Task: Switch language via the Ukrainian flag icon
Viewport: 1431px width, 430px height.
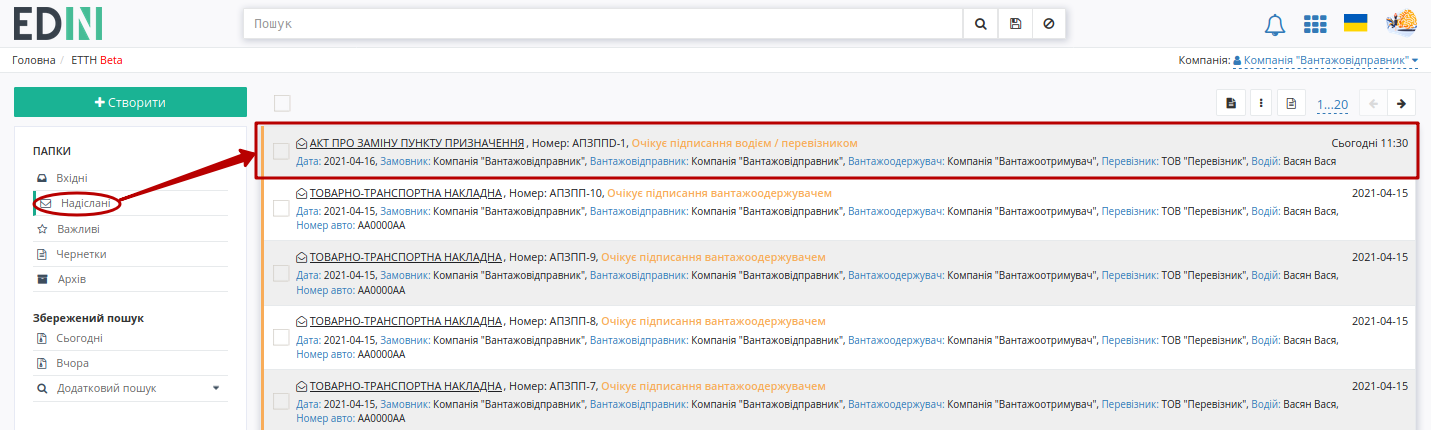Action: click(x=1356, y=23)
